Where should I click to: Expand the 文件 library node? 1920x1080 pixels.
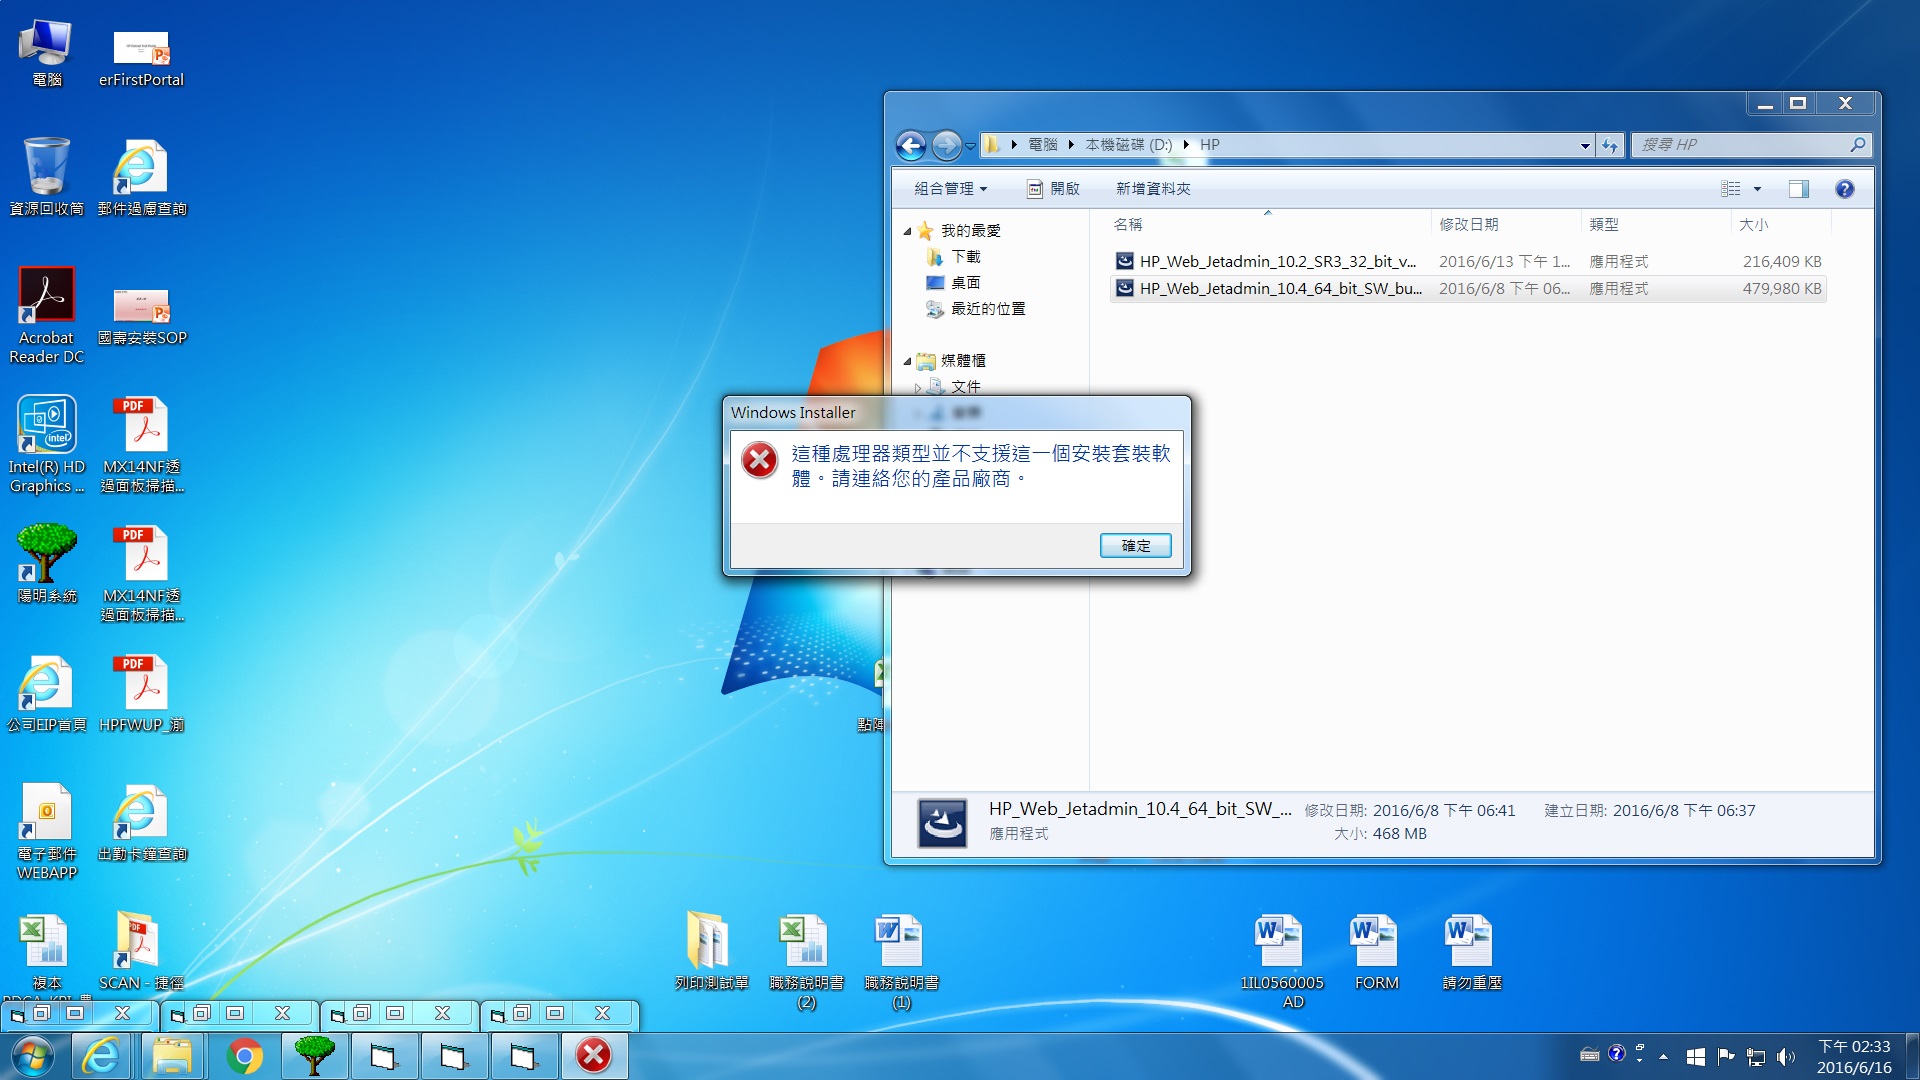(918, 388)
